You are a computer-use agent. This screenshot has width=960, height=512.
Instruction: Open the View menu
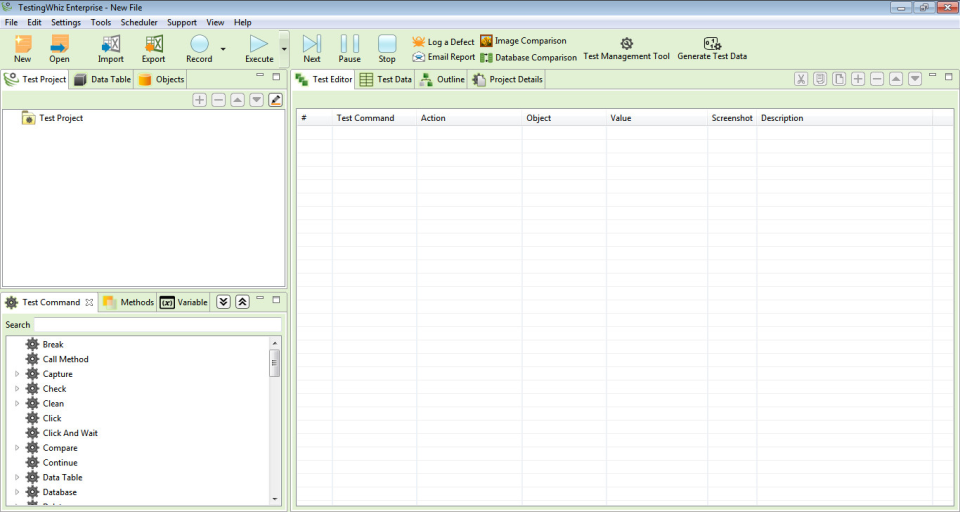(x=215, y=22)
